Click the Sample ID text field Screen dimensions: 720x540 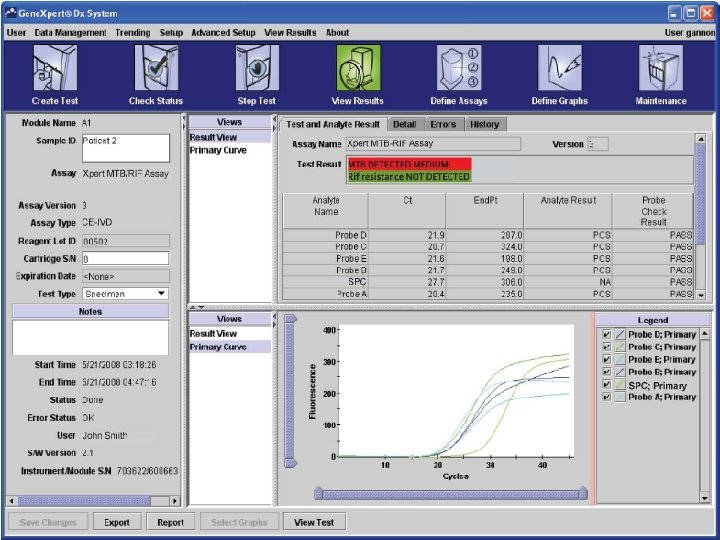point(126,148)
